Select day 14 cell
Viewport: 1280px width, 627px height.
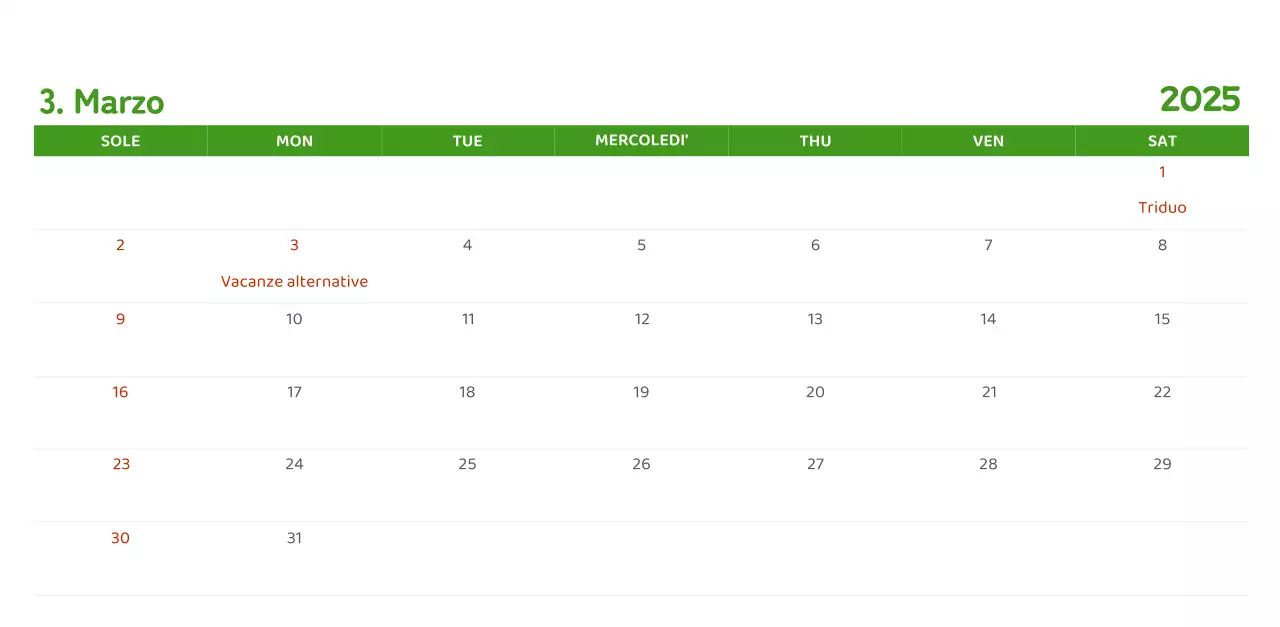(988, 319)
